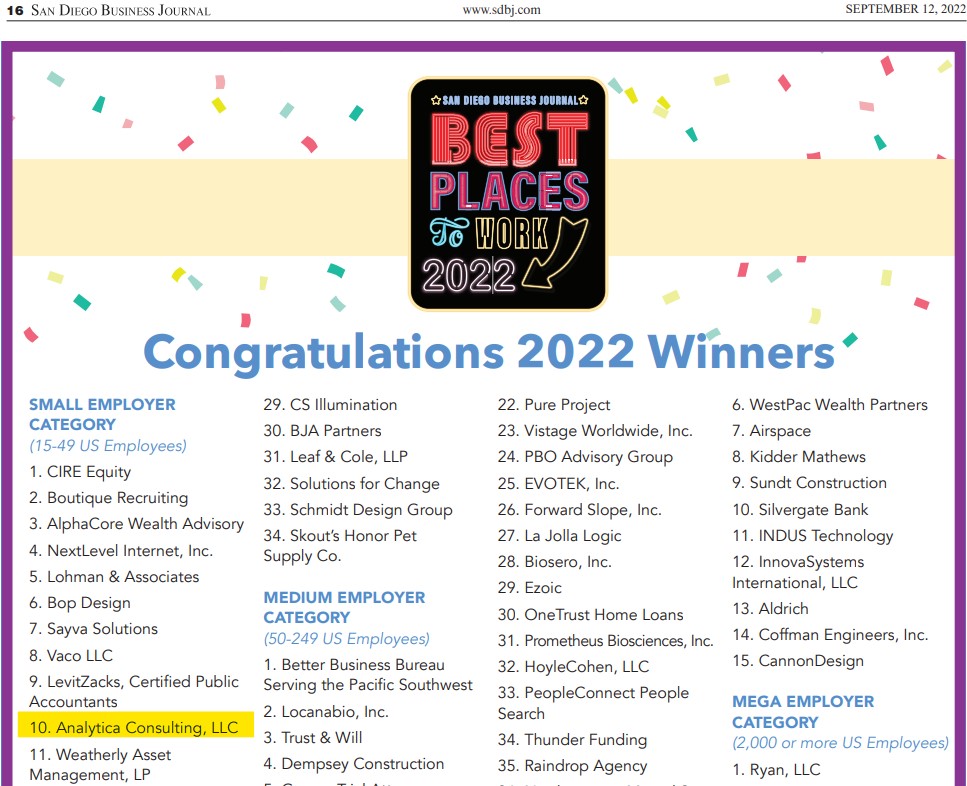Click the Congratulations 2022 Winners headline
This screenshot has height=786, width=967.
pyautogui.click(x=489, y=353)
